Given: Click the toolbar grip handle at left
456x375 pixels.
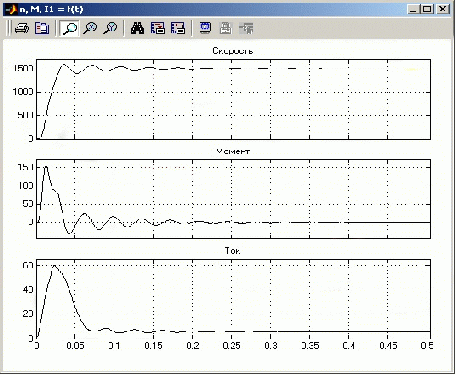Looking at the screenshot, I should click(x=9, y=28).
